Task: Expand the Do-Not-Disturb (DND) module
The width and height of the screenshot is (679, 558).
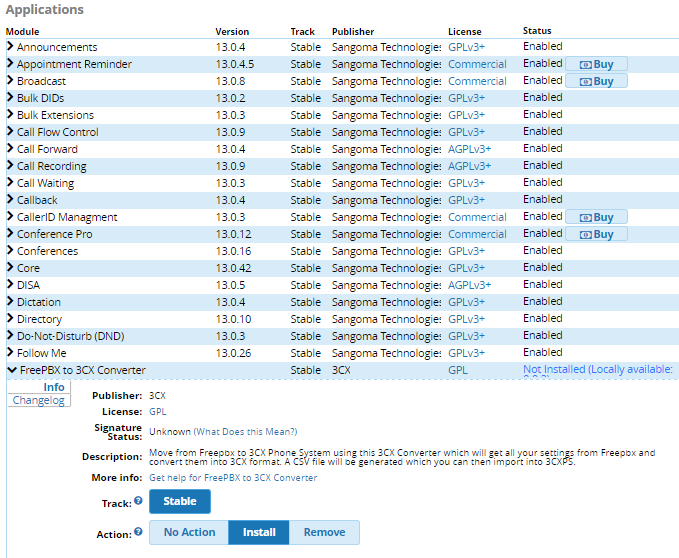Action: pyautogui.click(x=10, y=335)
